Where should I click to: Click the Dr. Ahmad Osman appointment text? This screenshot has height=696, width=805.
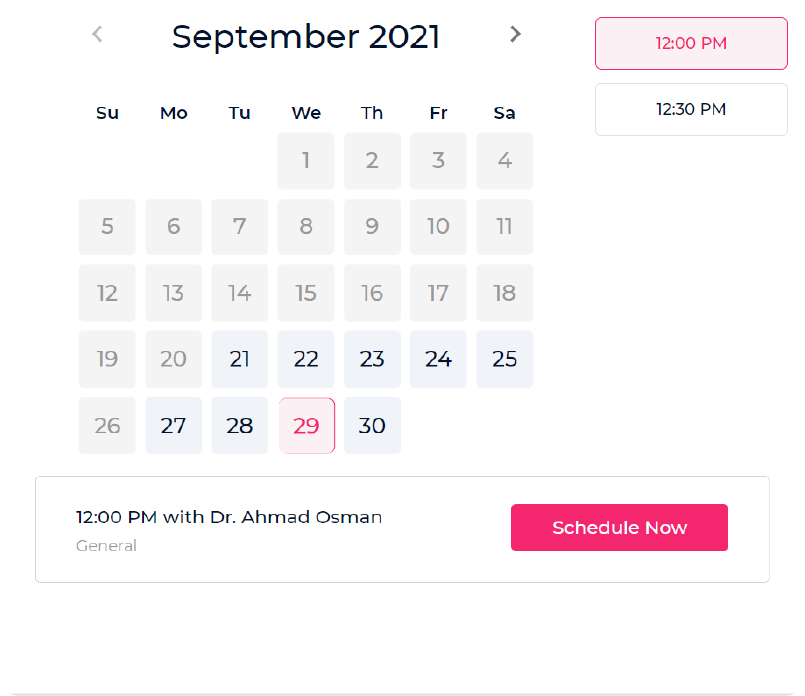click(x=229, y=517)
